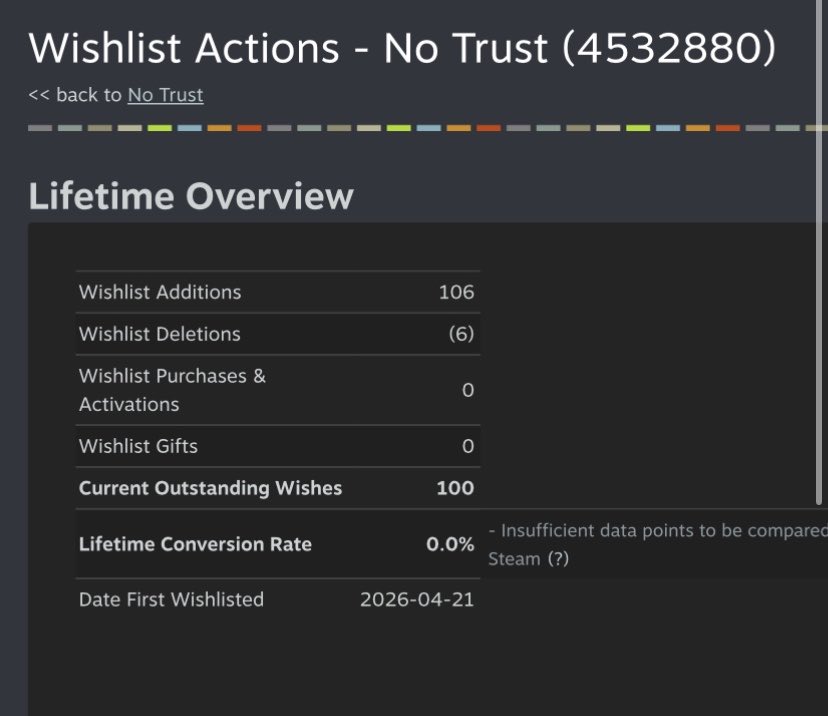Click the (?) help marker beside Steam
Screen dimensions: 828x716
(x=558, y=559)
